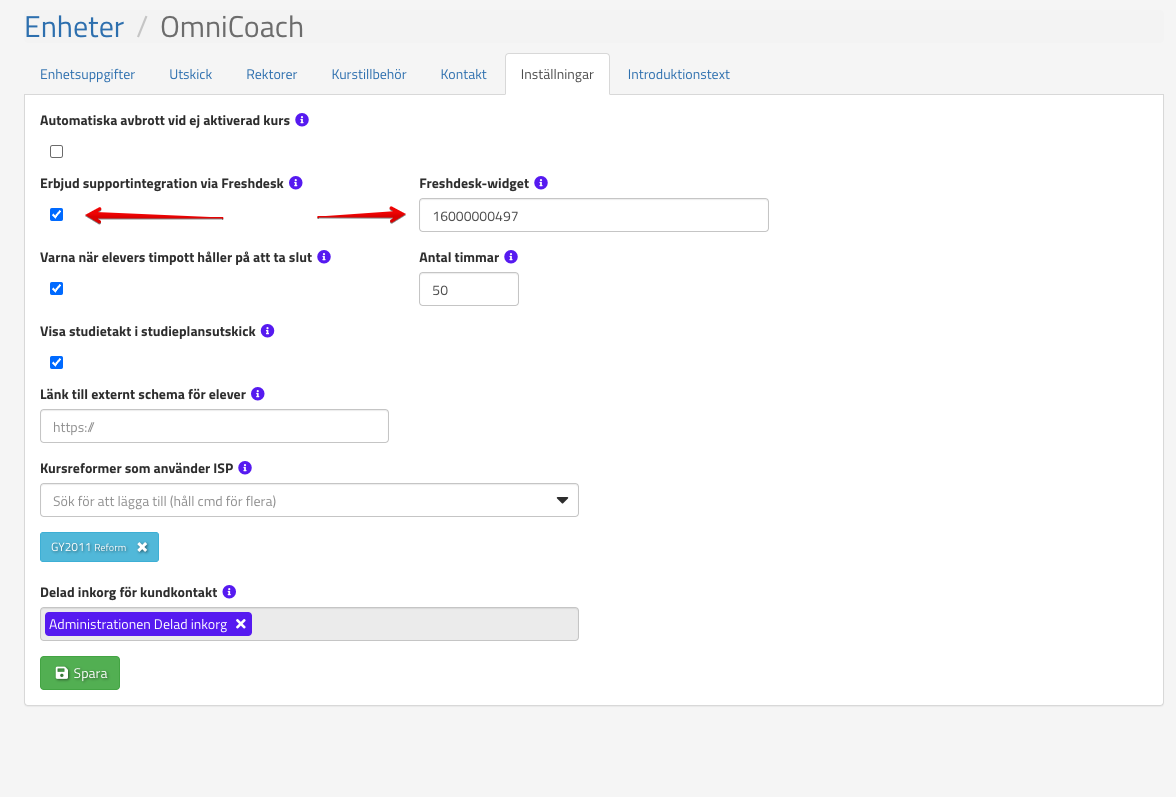Enable Automatiska avbrott vid ej aktiverad kurs checkbox
This screenshot has width=1176, height=797.
[x=57, y=152]
